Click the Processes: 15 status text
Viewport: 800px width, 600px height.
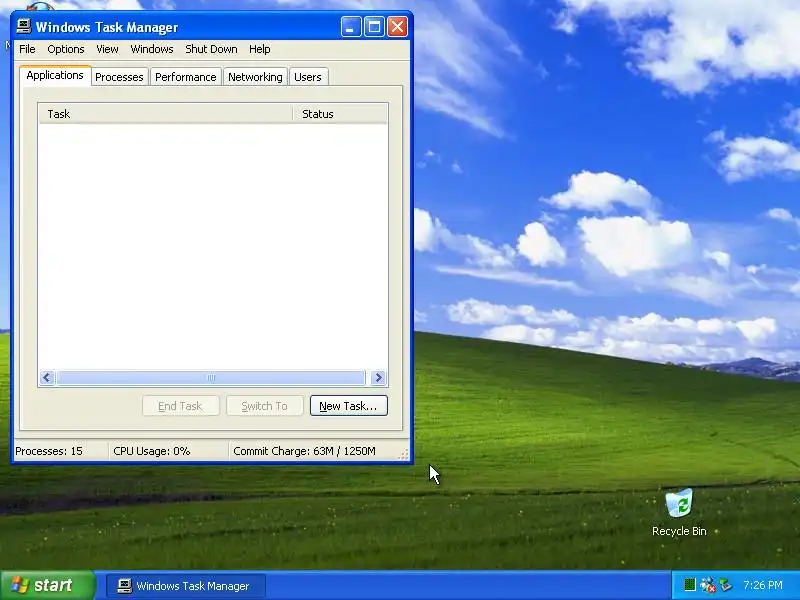(x=49, y=451)
